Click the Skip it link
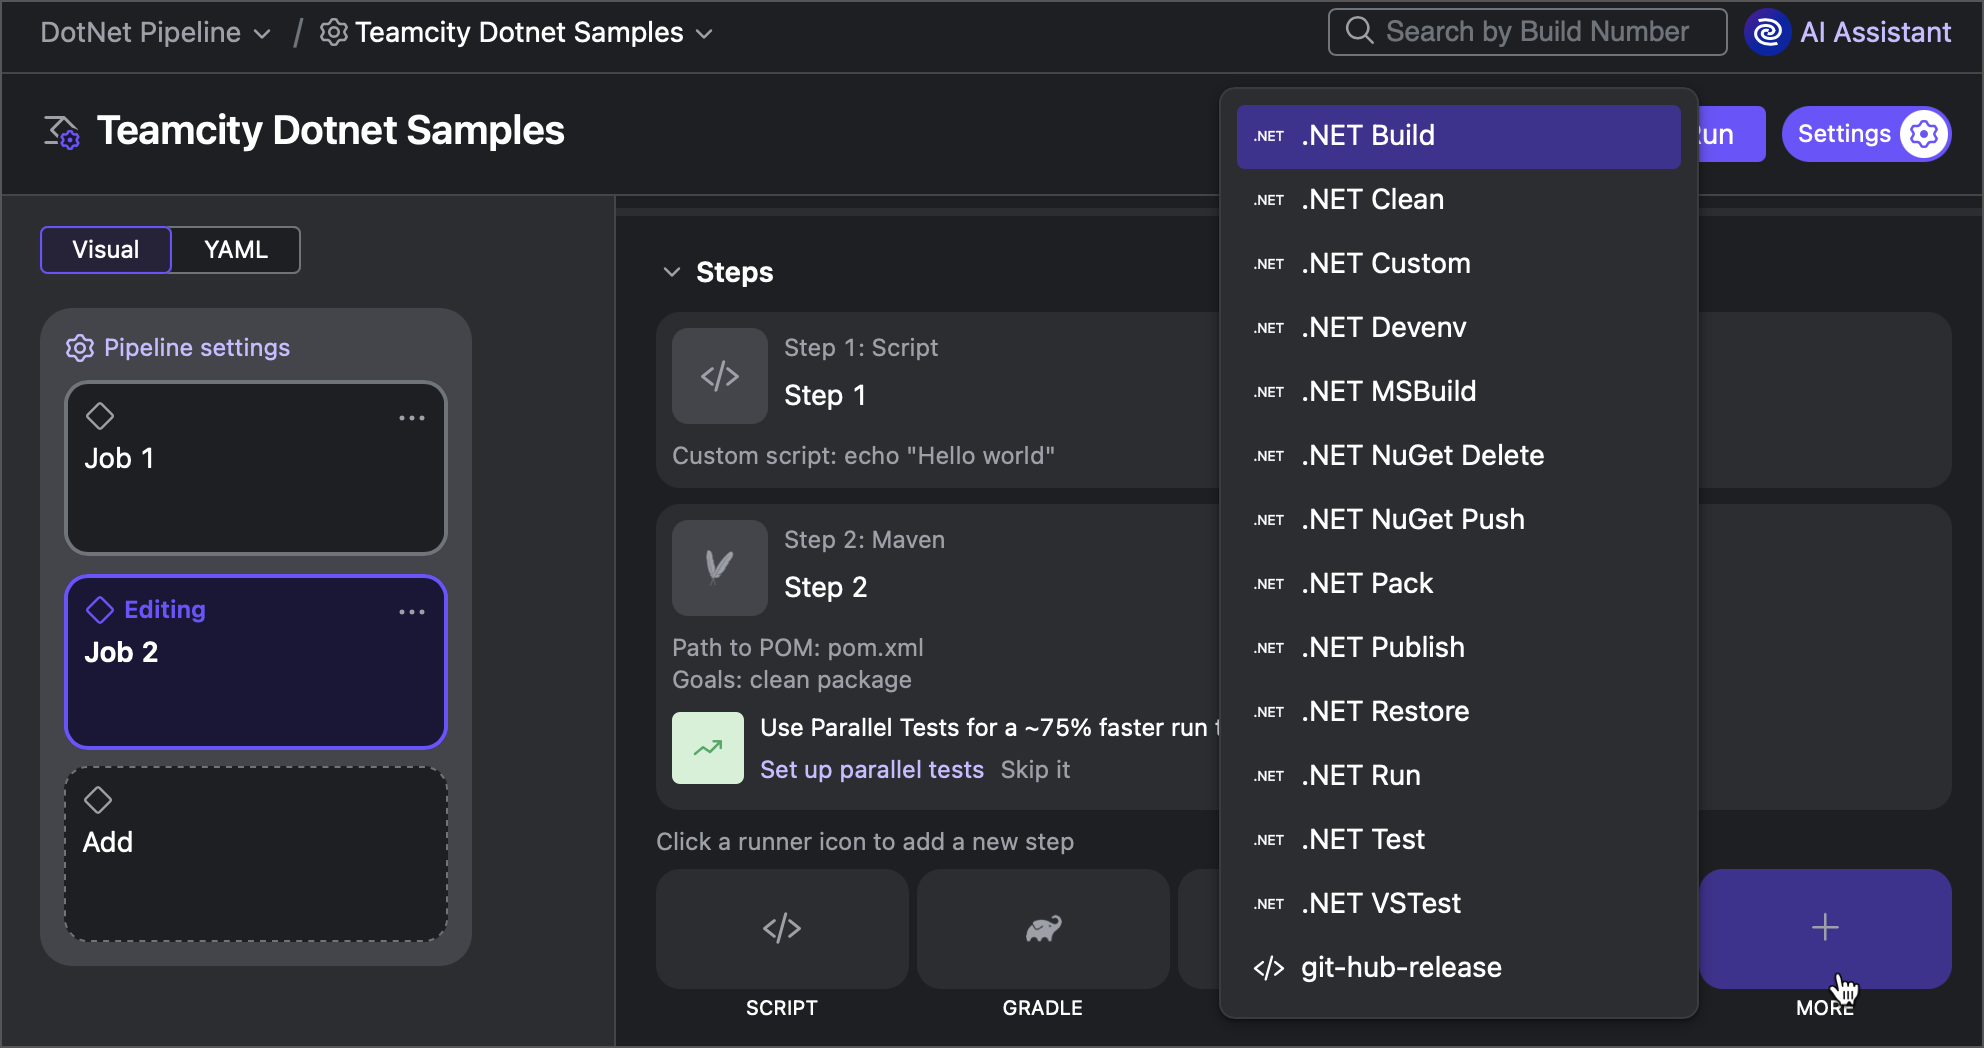This screenshot has width=1984, height=1048. click(x=1035, y=769)
